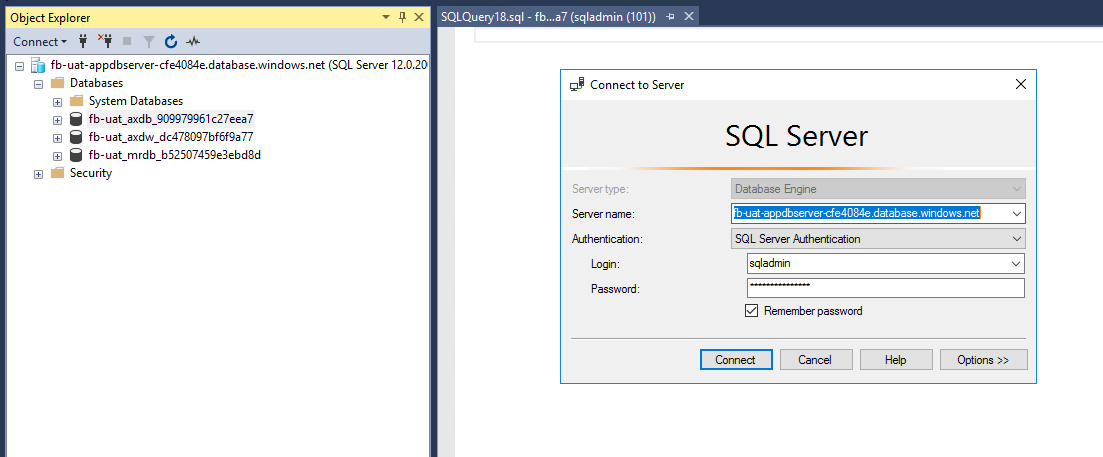Expand the fb-uat_axdw database node

pos(58,138)
